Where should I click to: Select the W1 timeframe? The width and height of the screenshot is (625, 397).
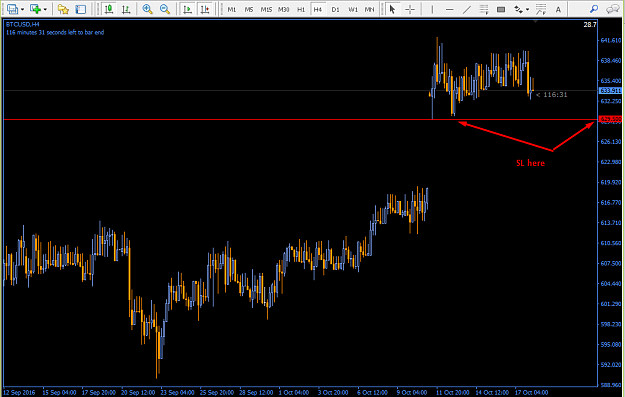click(353, 9)
